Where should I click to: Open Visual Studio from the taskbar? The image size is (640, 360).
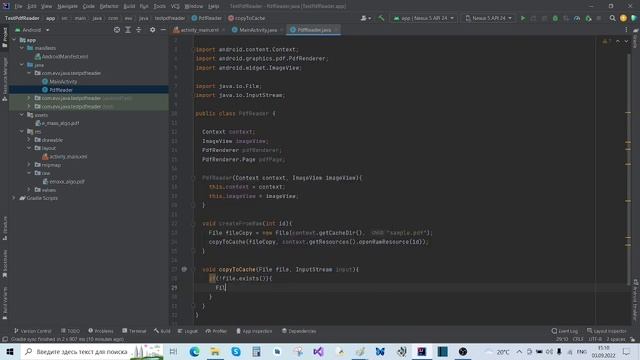(318, 351)
